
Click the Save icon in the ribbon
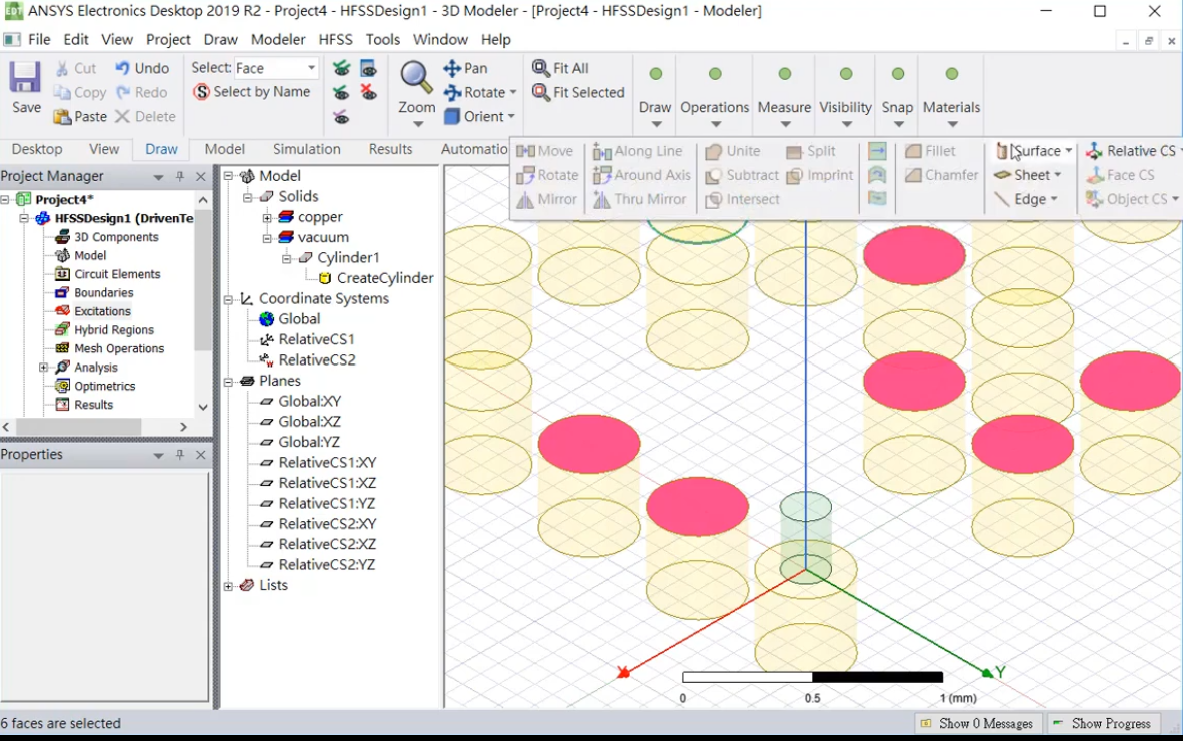[25, 77]
